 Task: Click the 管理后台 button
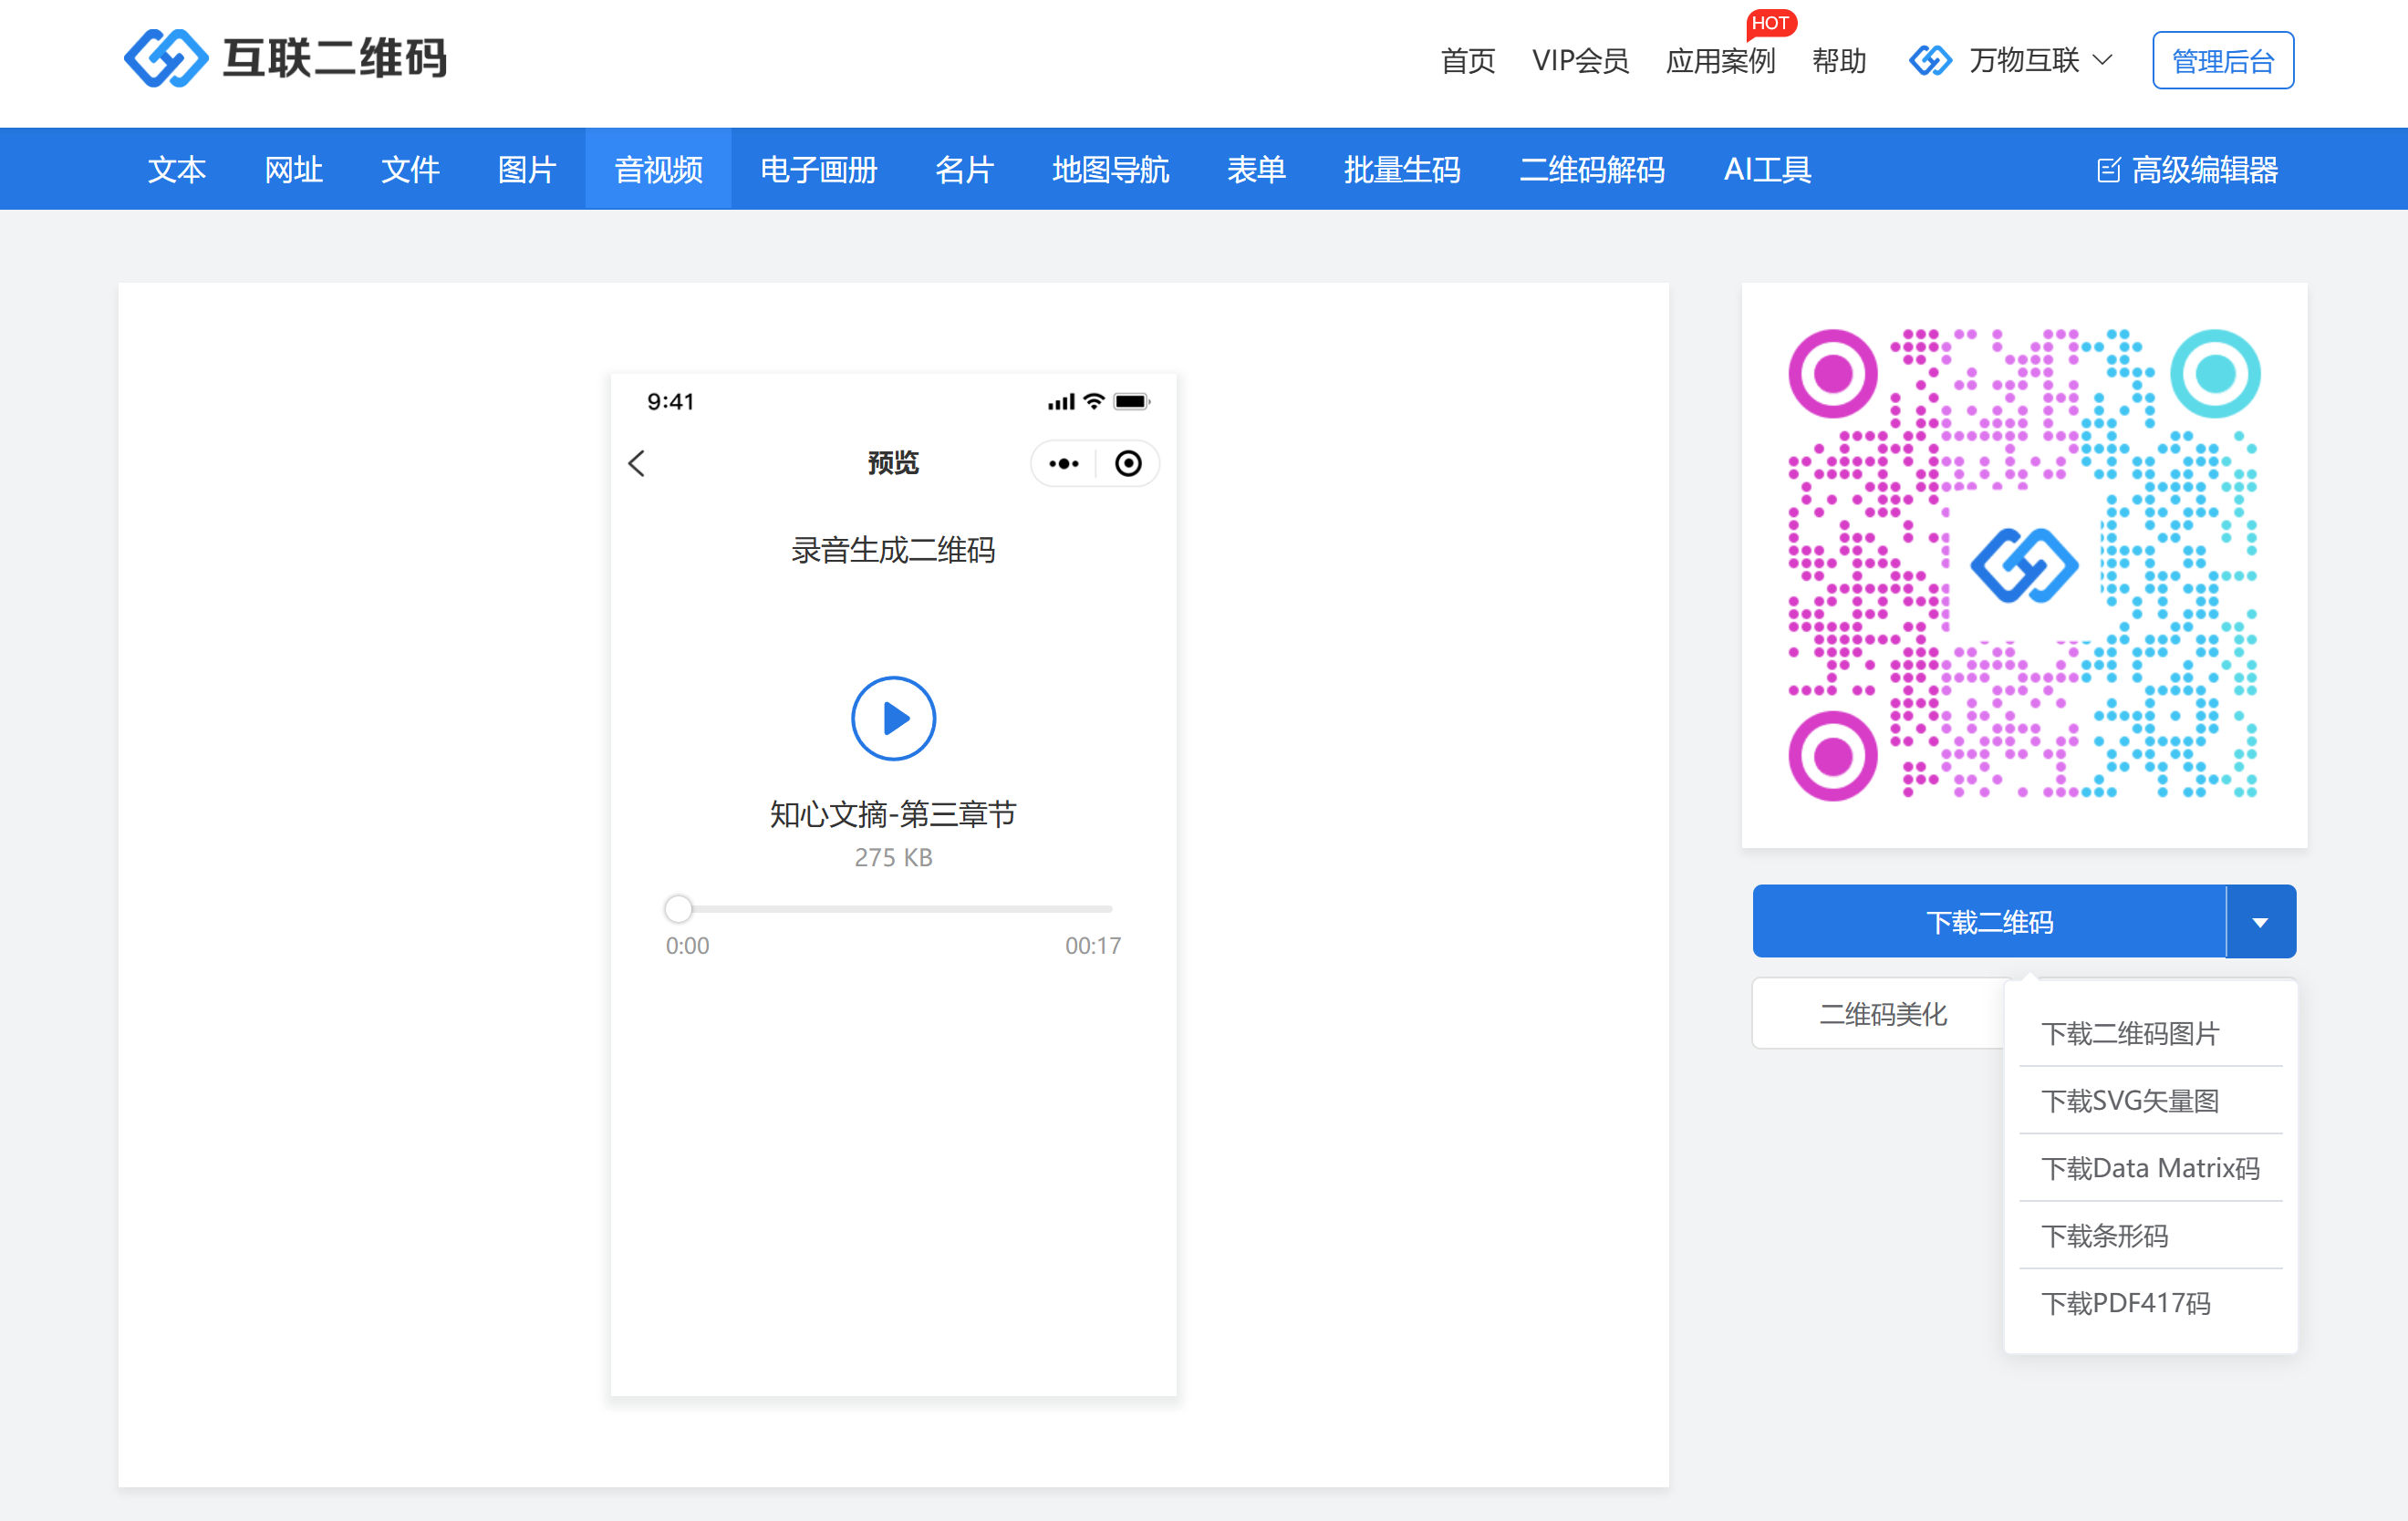[2222, 61]
